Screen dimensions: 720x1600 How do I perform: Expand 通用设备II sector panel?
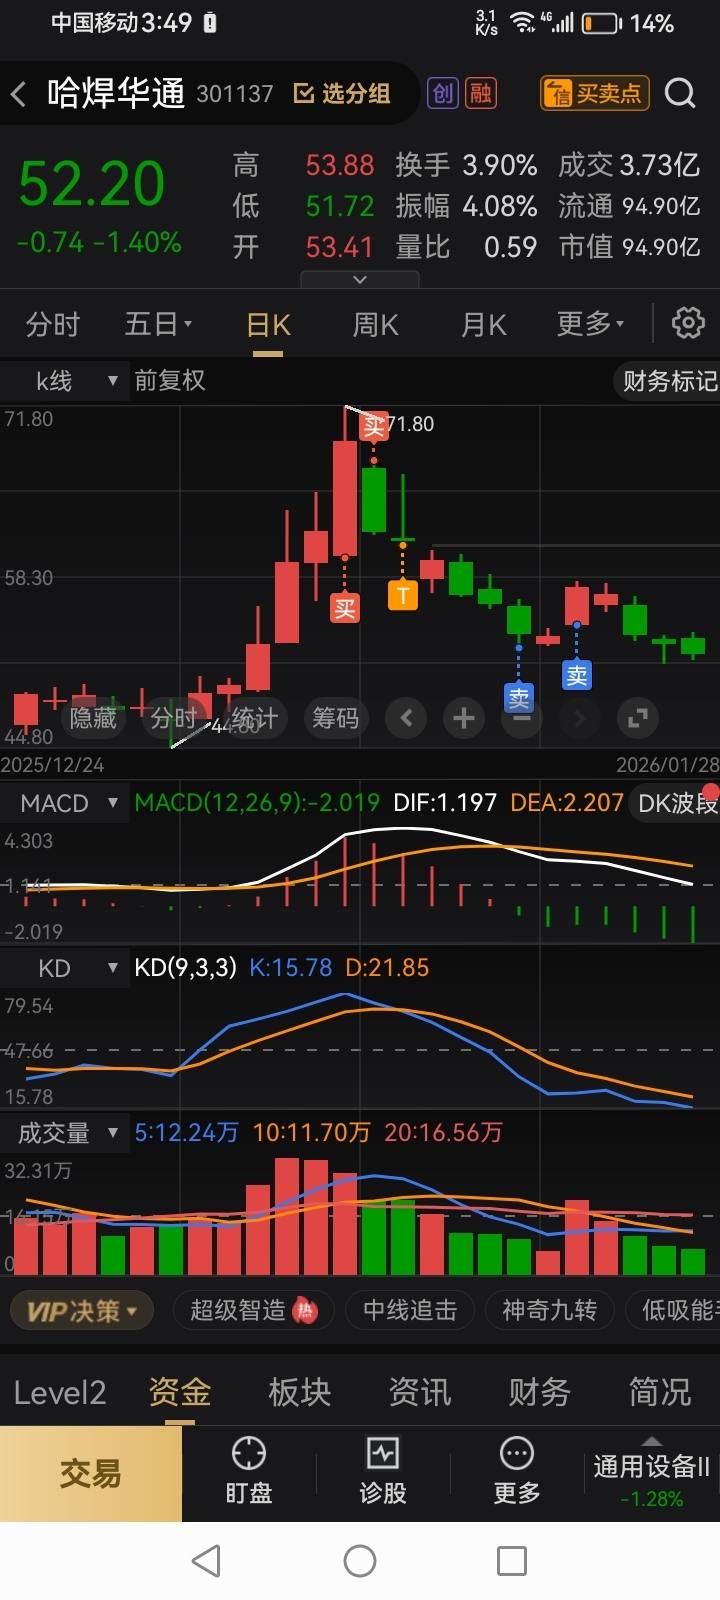pos(652,1474)
